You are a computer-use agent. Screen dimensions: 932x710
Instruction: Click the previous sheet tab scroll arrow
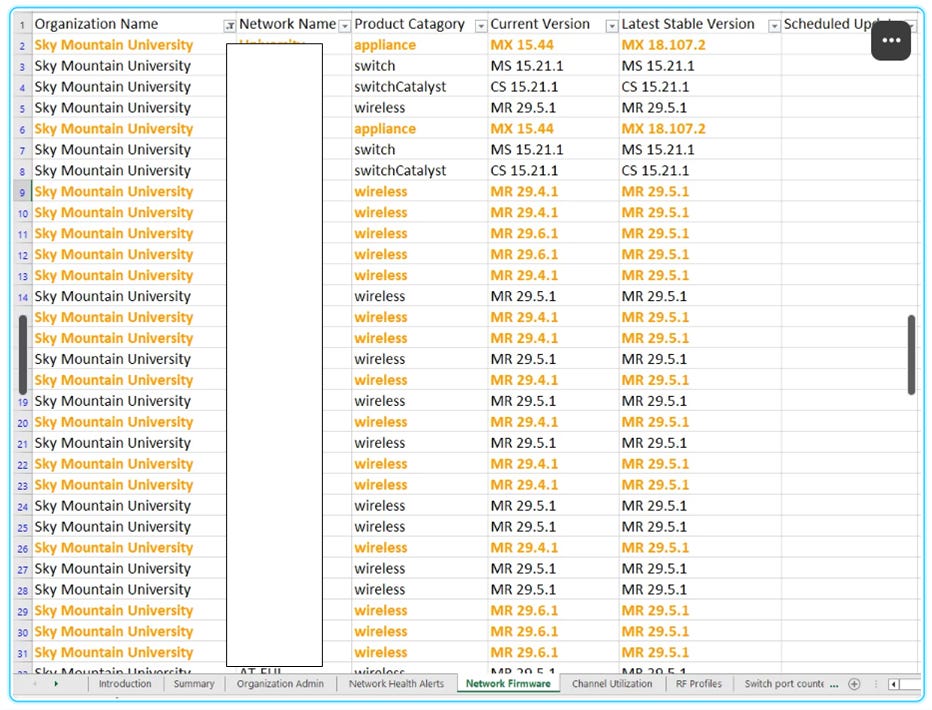tap(34, 684)
